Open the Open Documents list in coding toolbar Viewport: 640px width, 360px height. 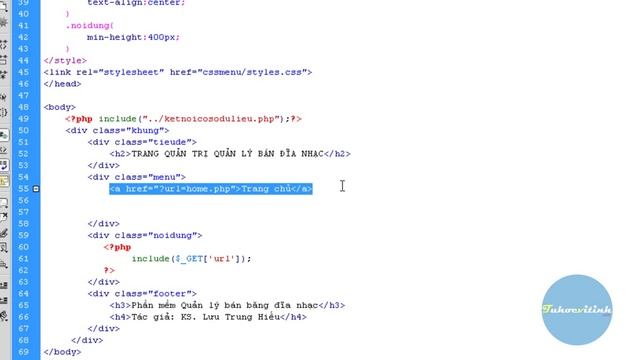[x=4, y=7]
